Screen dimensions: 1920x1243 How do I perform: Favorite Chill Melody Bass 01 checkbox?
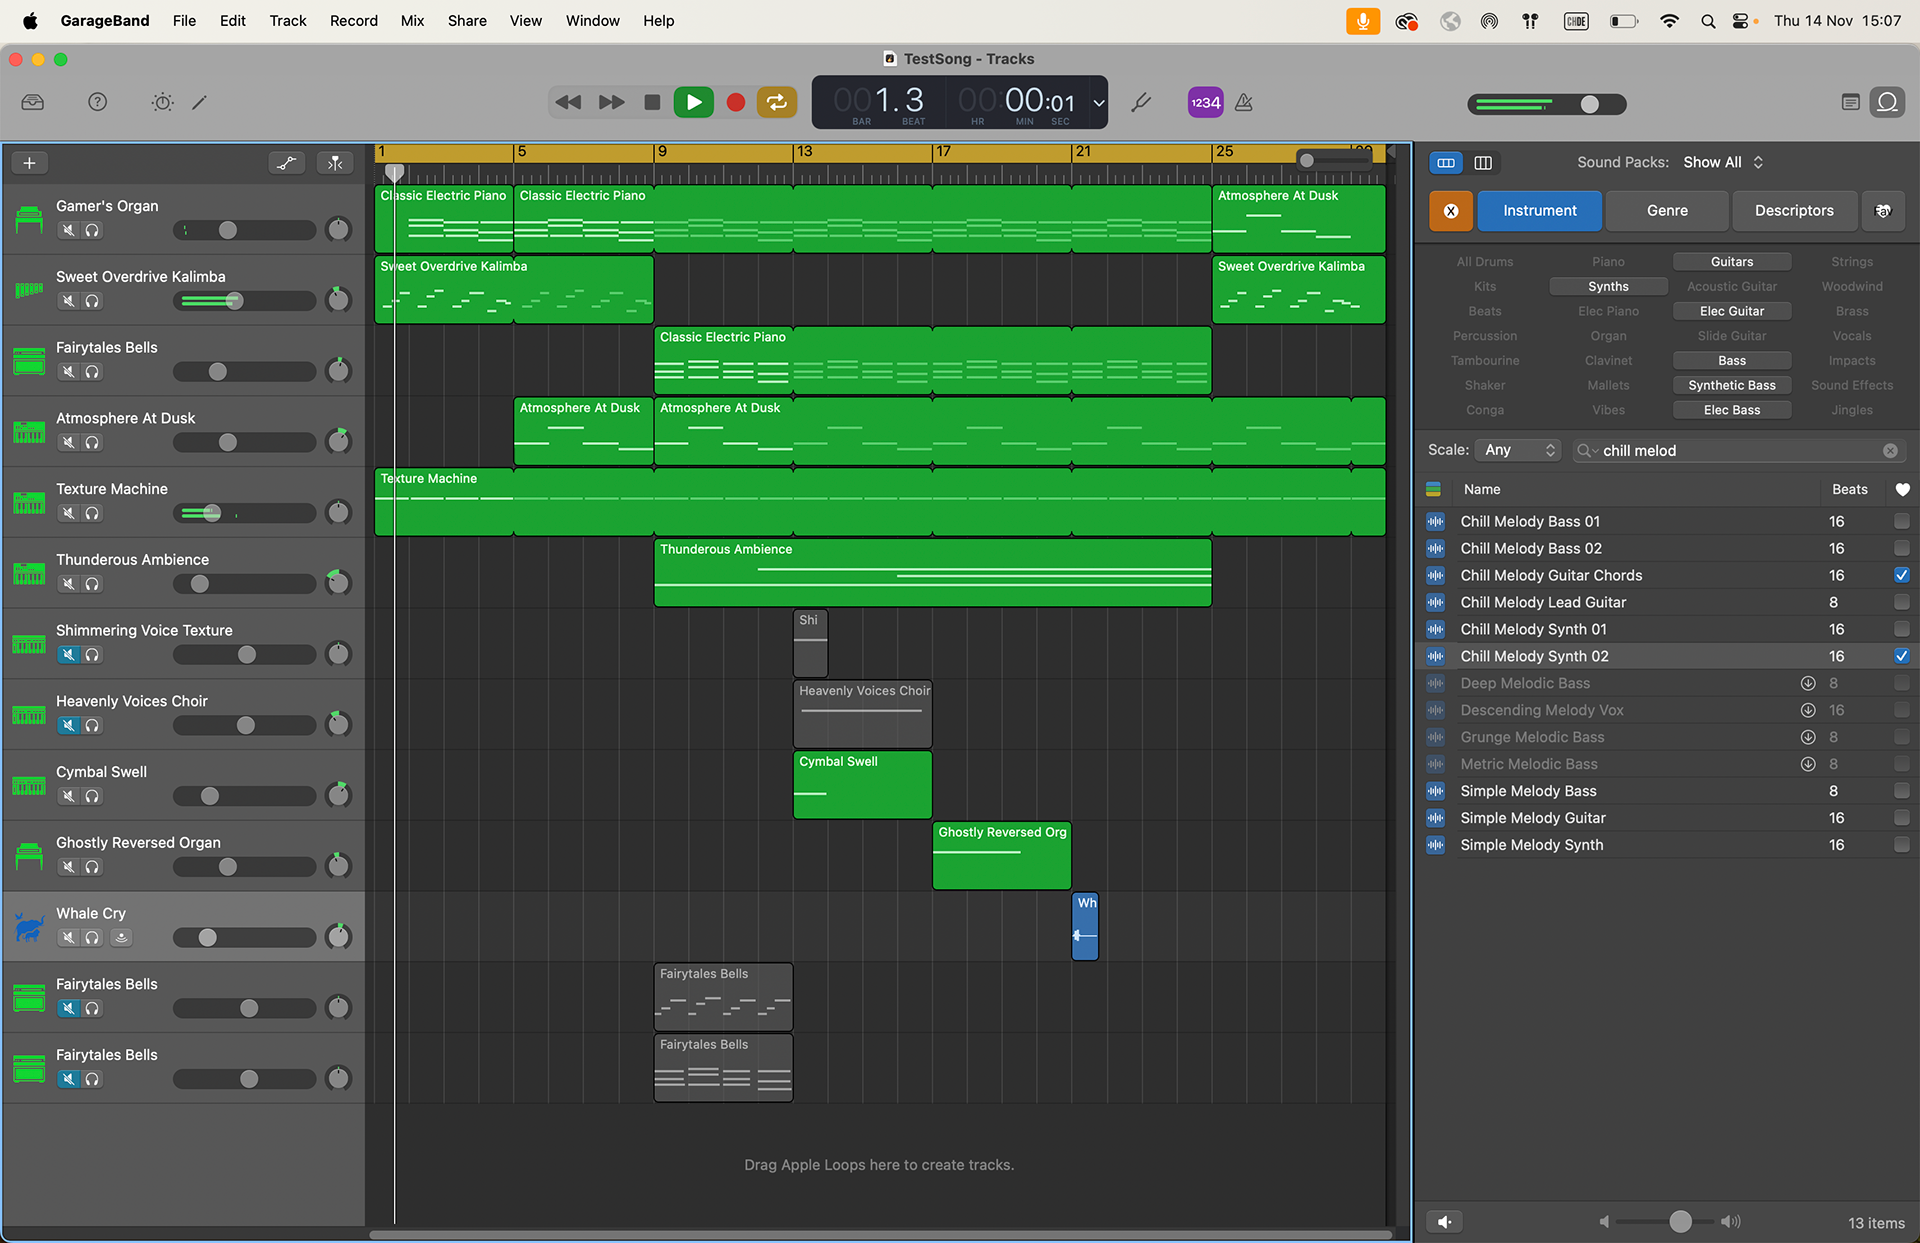click(x=1901, y=521)
